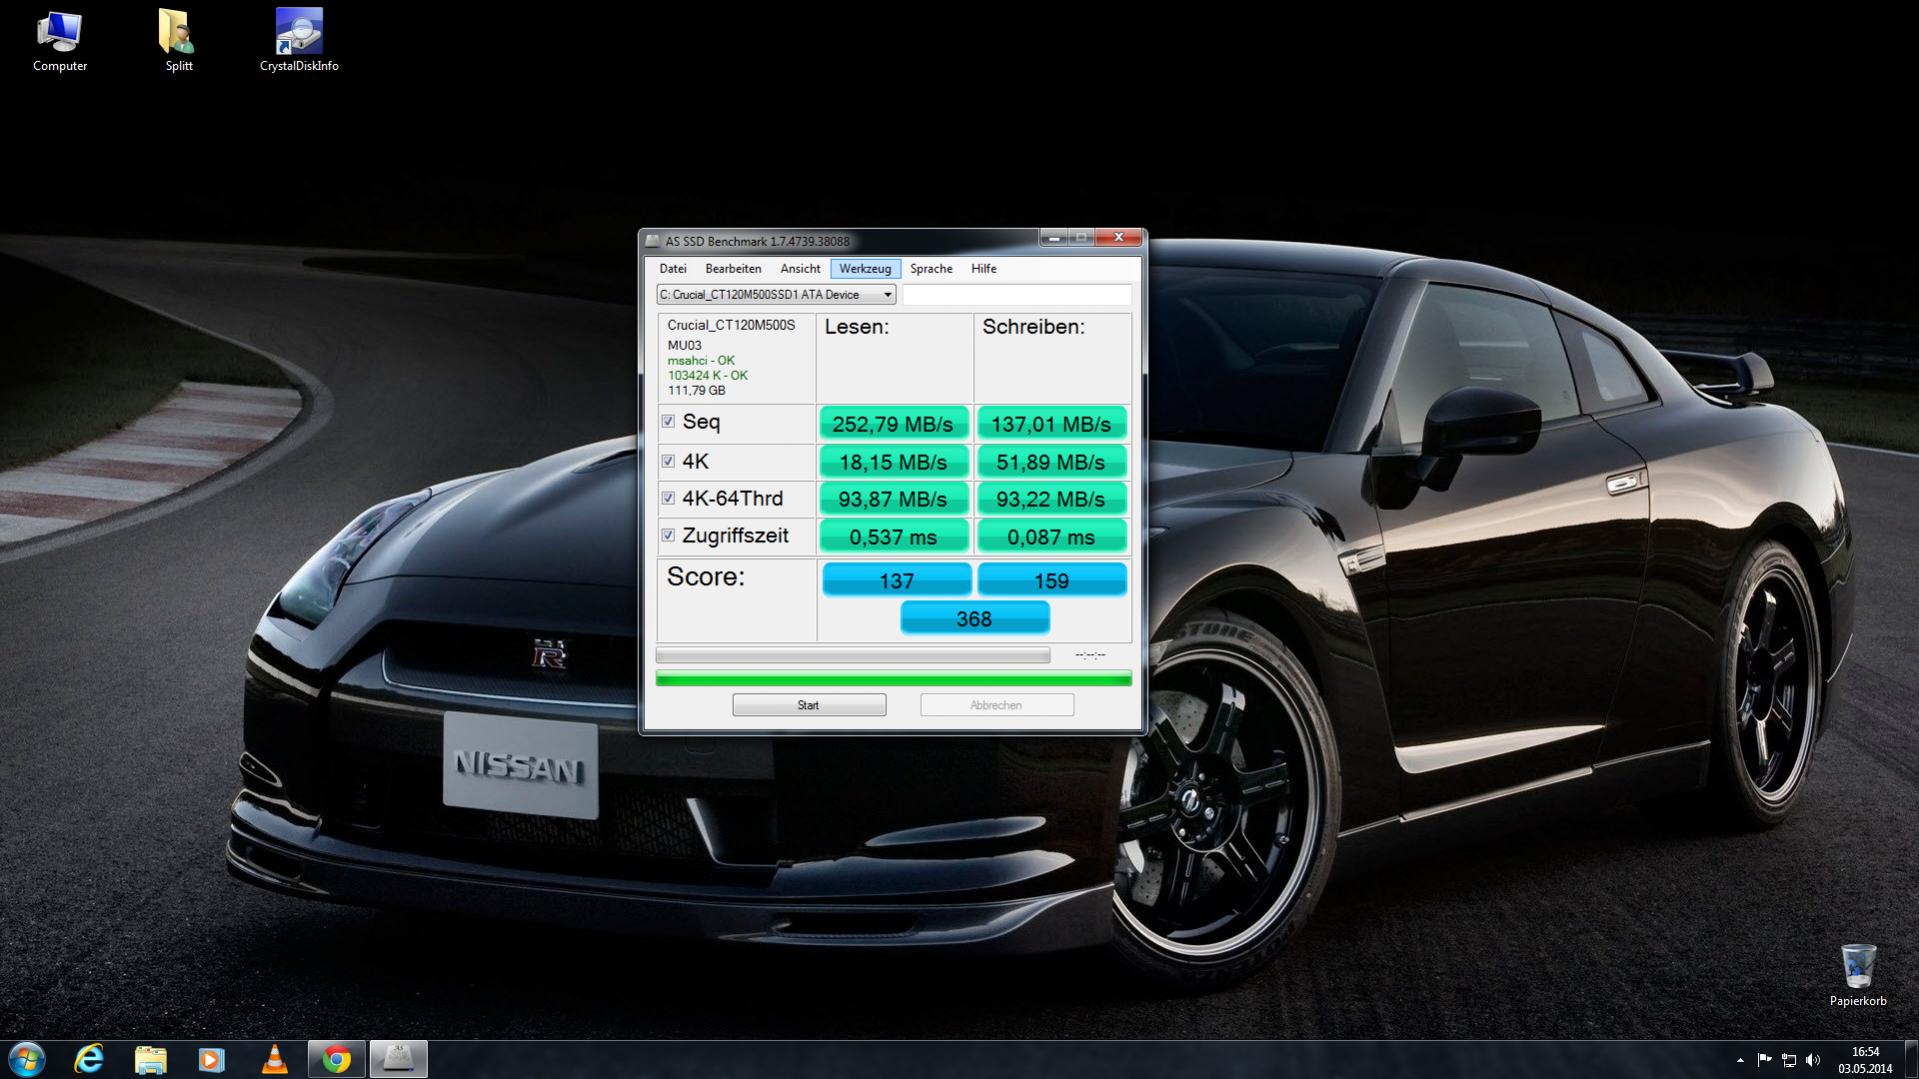Select the AS SSD Benchmark taskbar button

coord(398,1059)
